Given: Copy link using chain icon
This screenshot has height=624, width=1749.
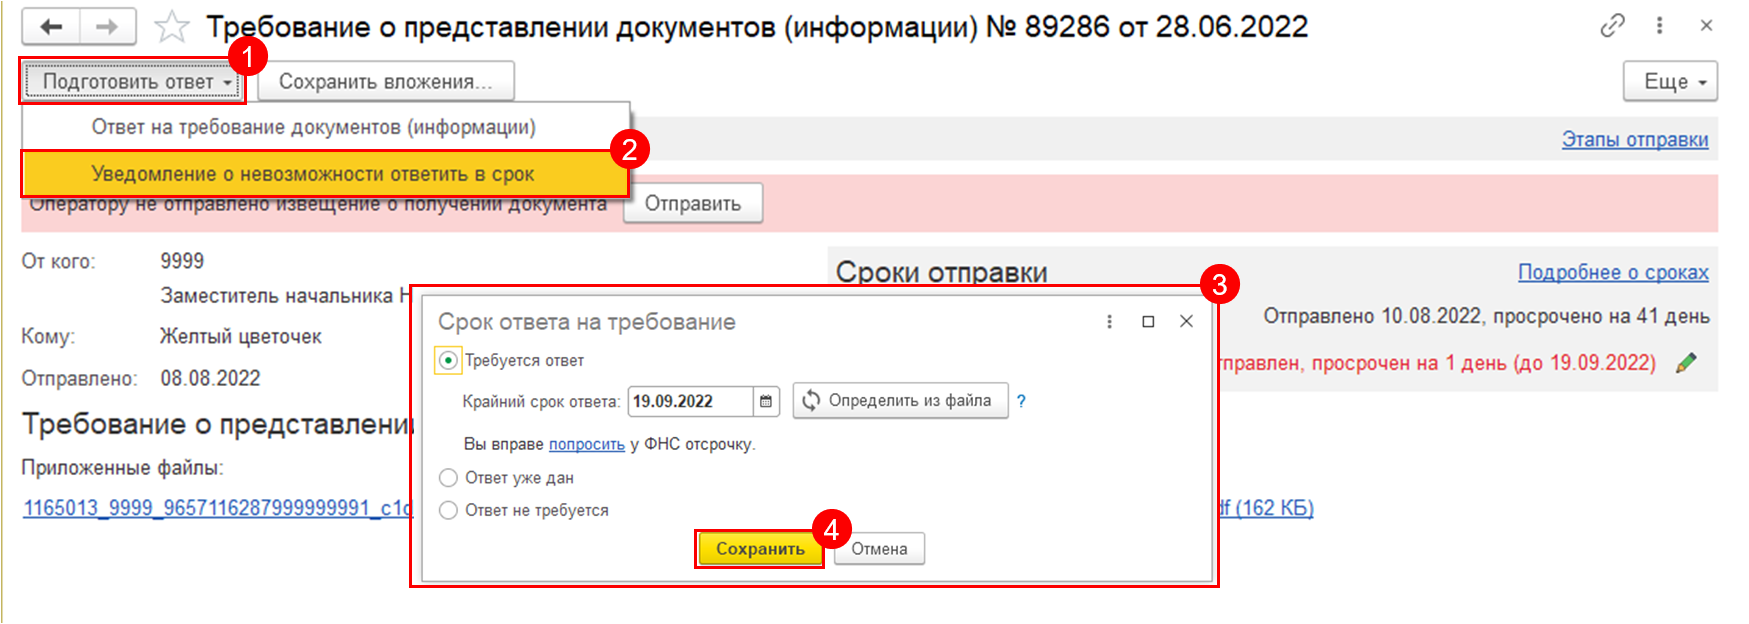Looking at the screenshot, I should click(x=1612, y=26).
